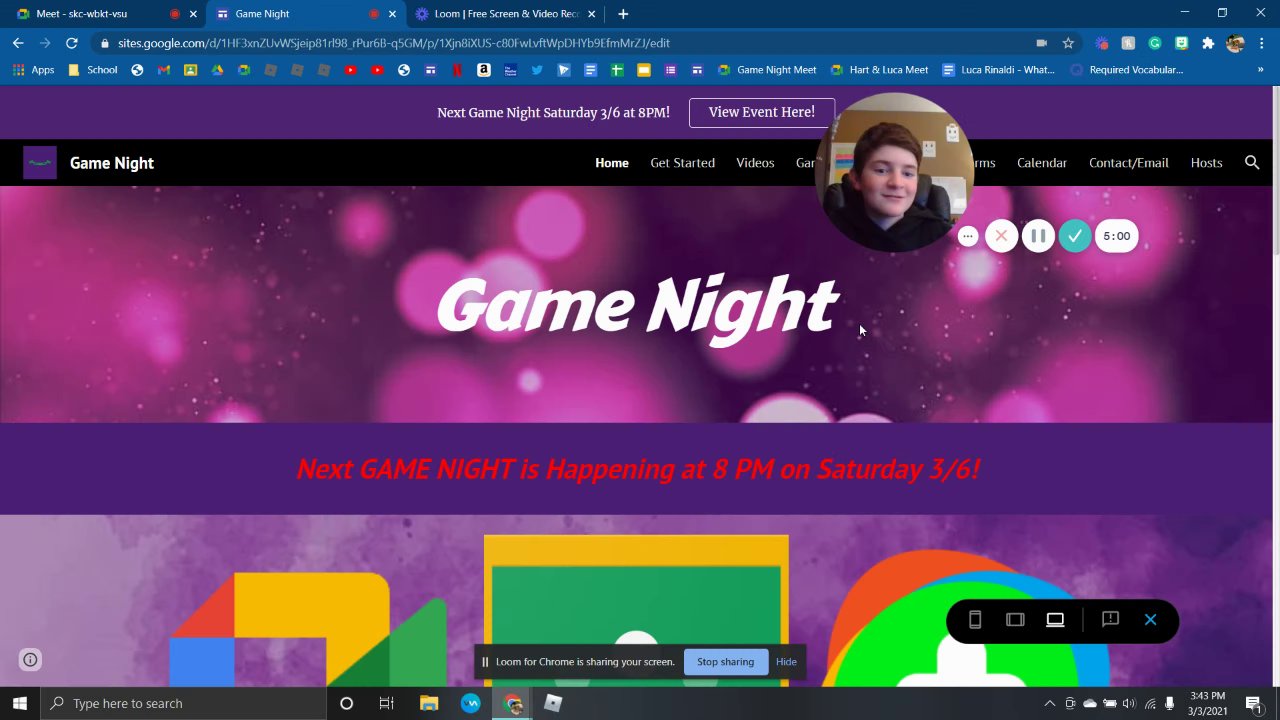Show hidden system tray icons
The height and width of the screenshot is (720, 1280).
pos(1050,703)
